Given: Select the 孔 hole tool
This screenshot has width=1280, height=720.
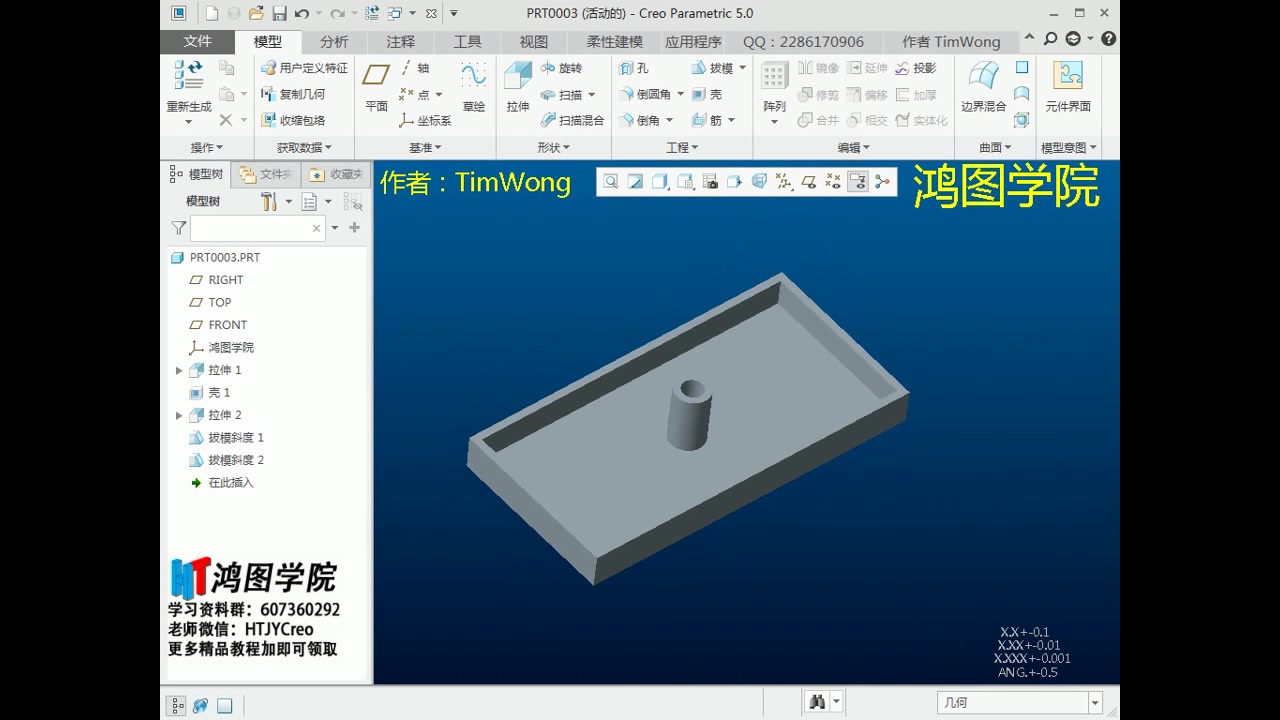Looking at the screenshot, I should click(x=634, y=68).
